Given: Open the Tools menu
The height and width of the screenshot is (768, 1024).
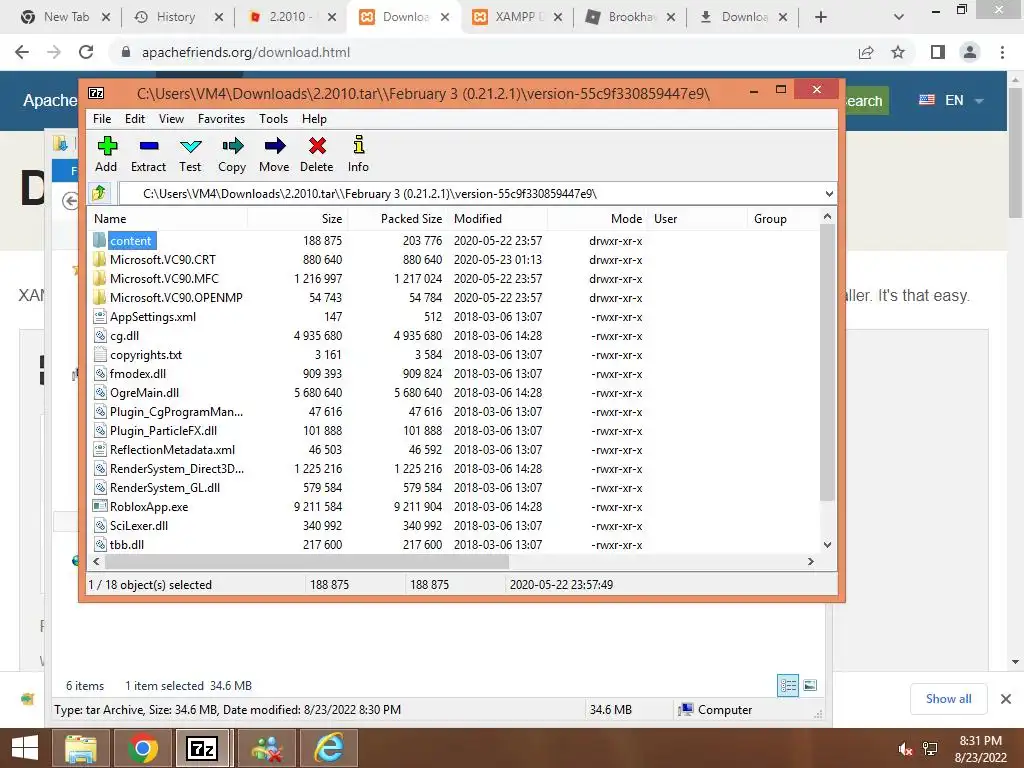Looking at the screenshot, I should click(273, 118).
